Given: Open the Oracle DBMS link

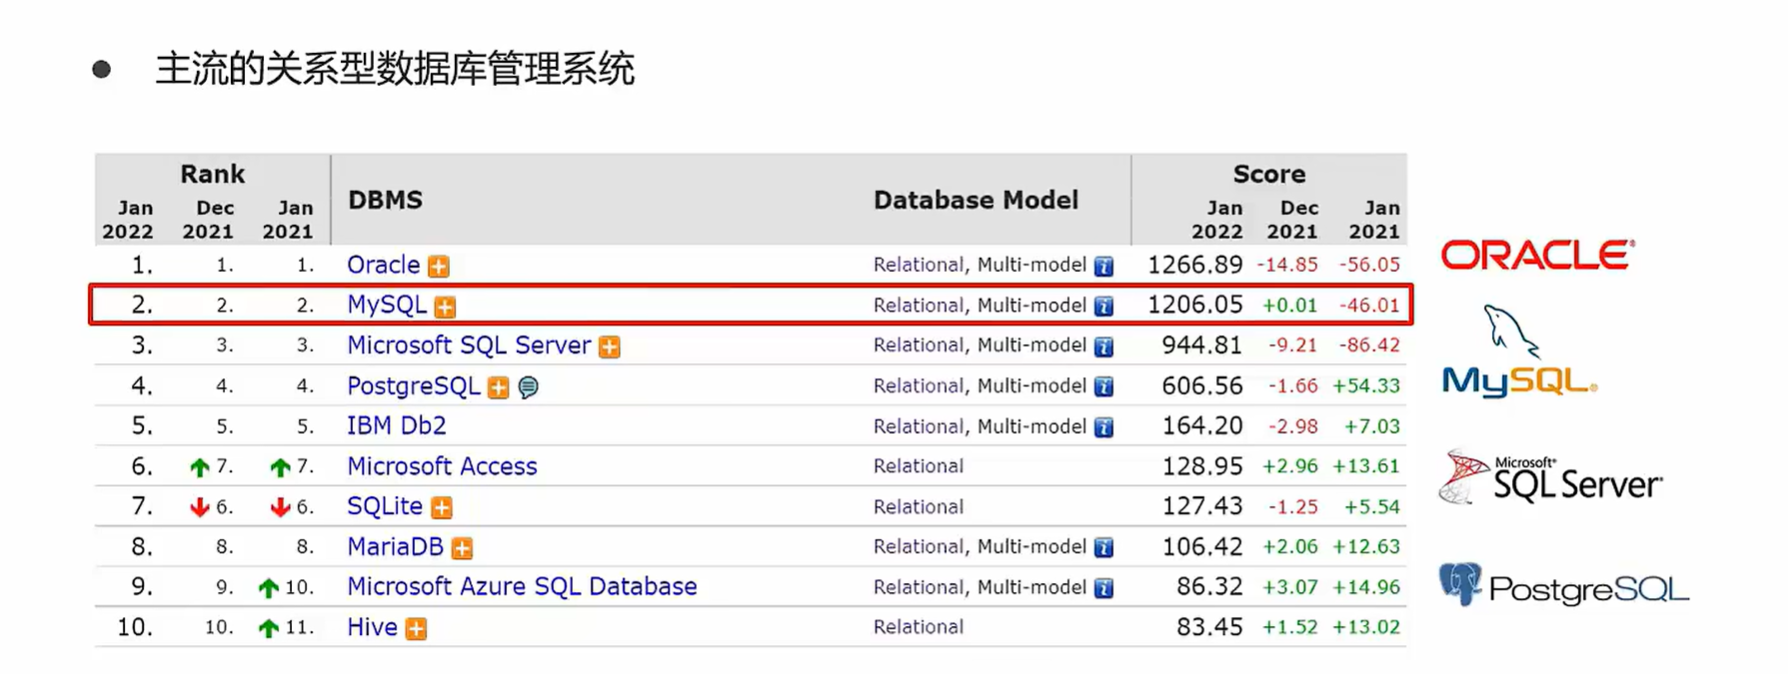Looking at the screenshot, I should tap(383, 265).
